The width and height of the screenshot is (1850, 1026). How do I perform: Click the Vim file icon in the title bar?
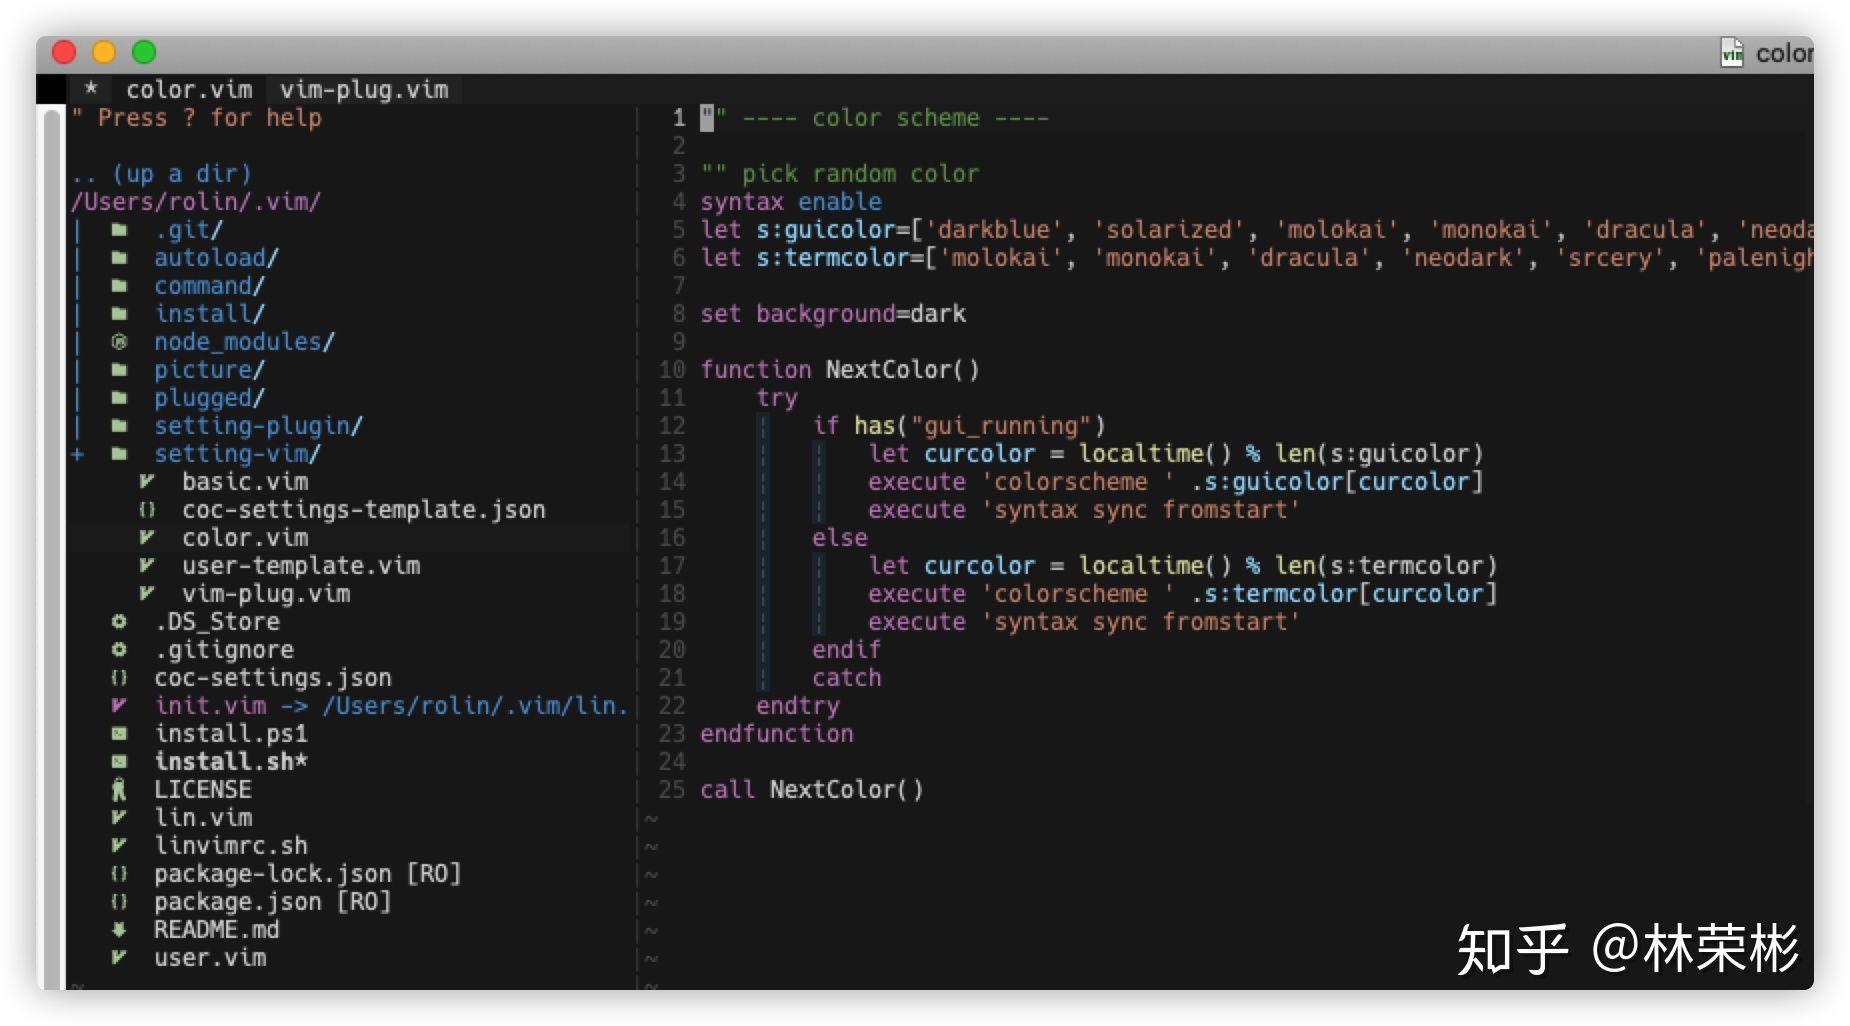(1731, 53)
